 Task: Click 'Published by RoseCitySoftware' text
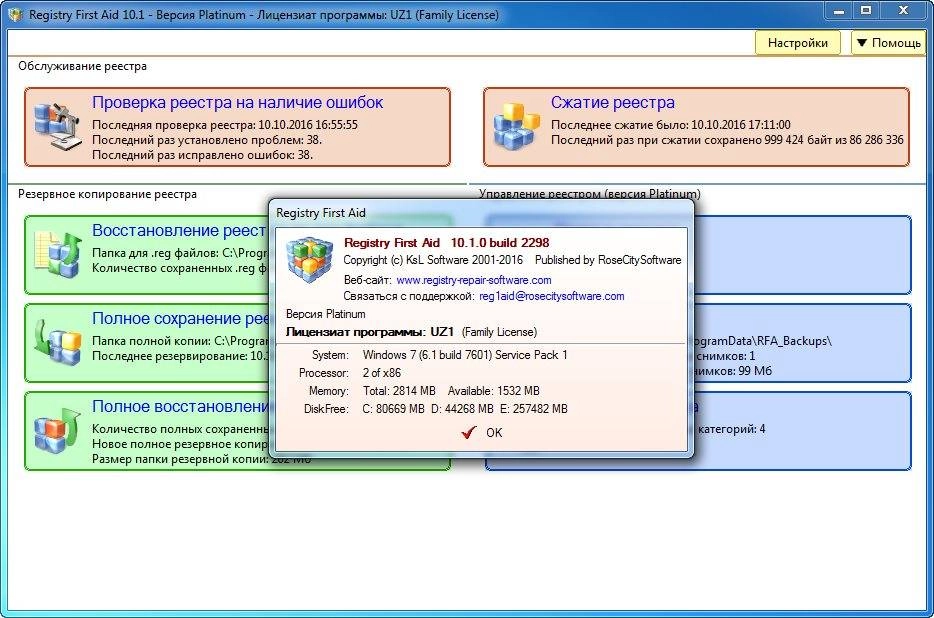click(x=608, y=260)
